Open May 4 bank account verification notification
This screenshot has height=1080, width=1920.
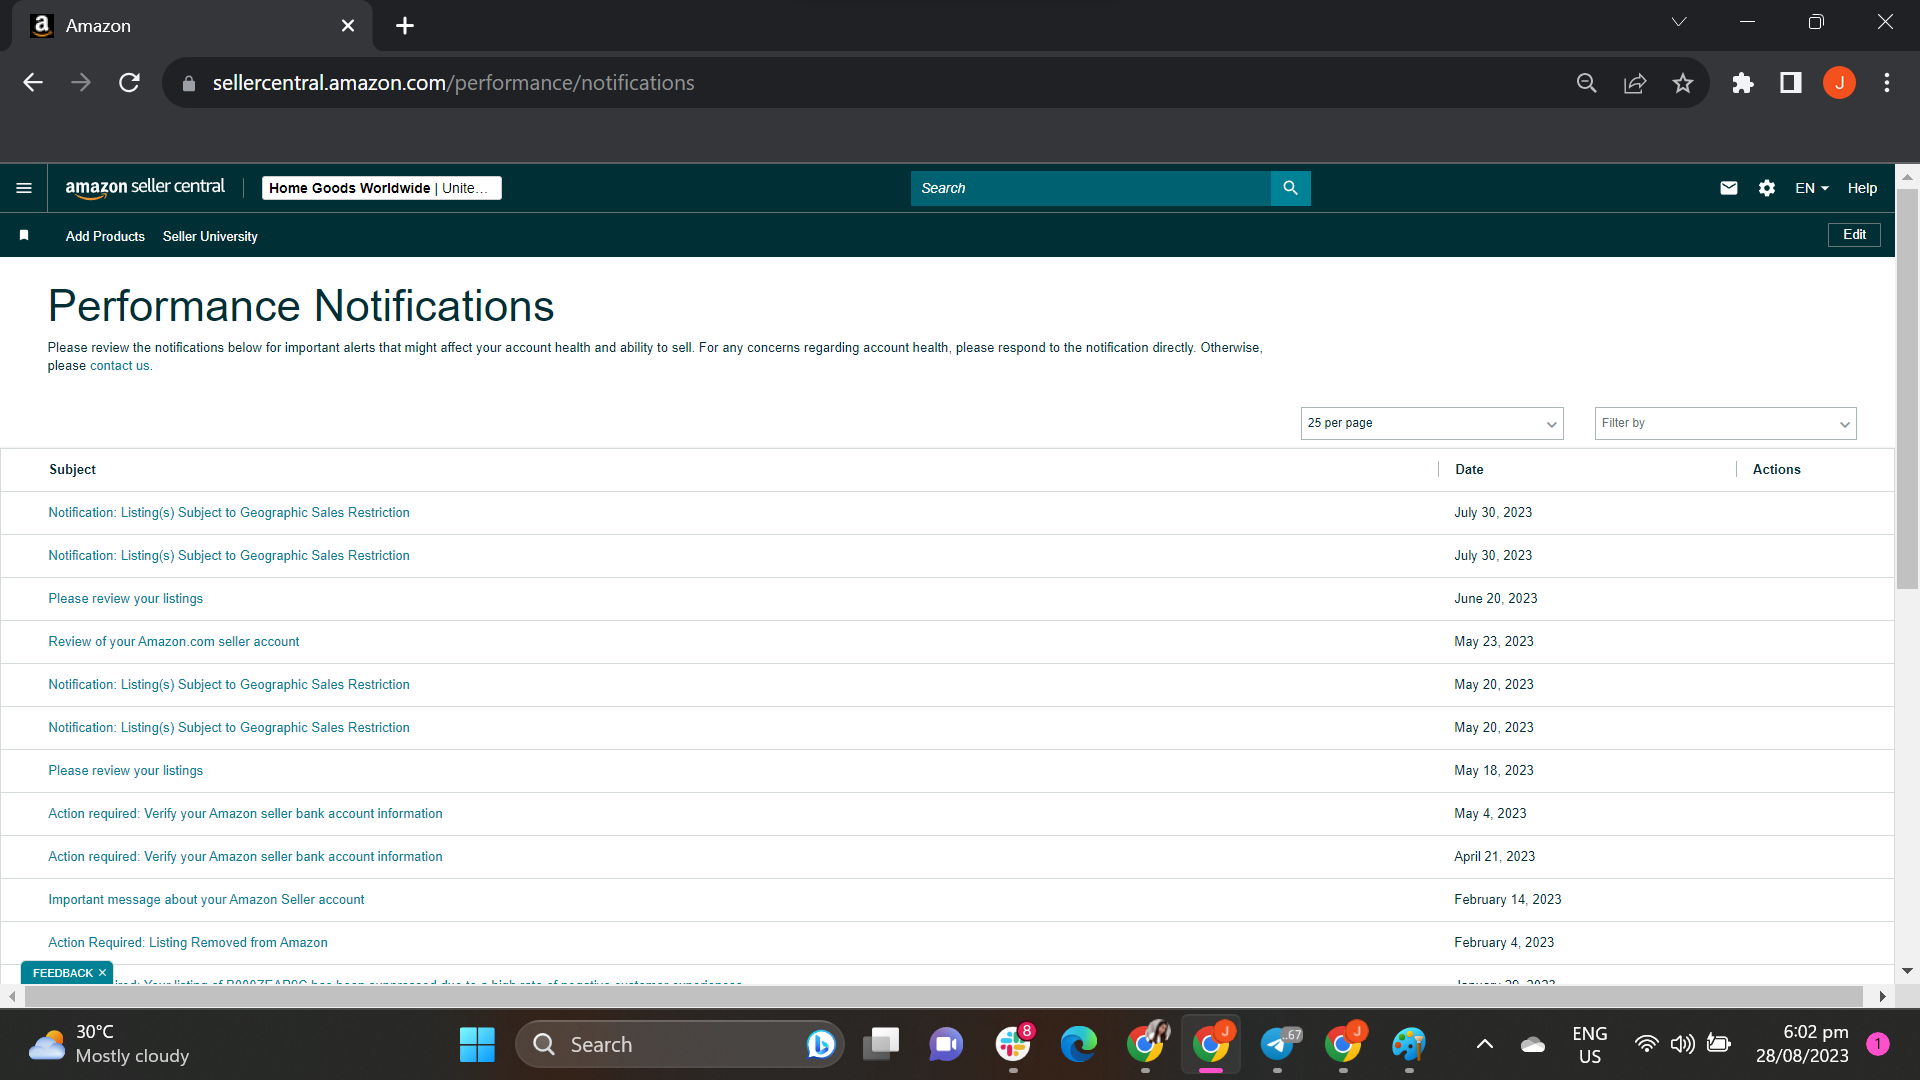click(245, 814)
